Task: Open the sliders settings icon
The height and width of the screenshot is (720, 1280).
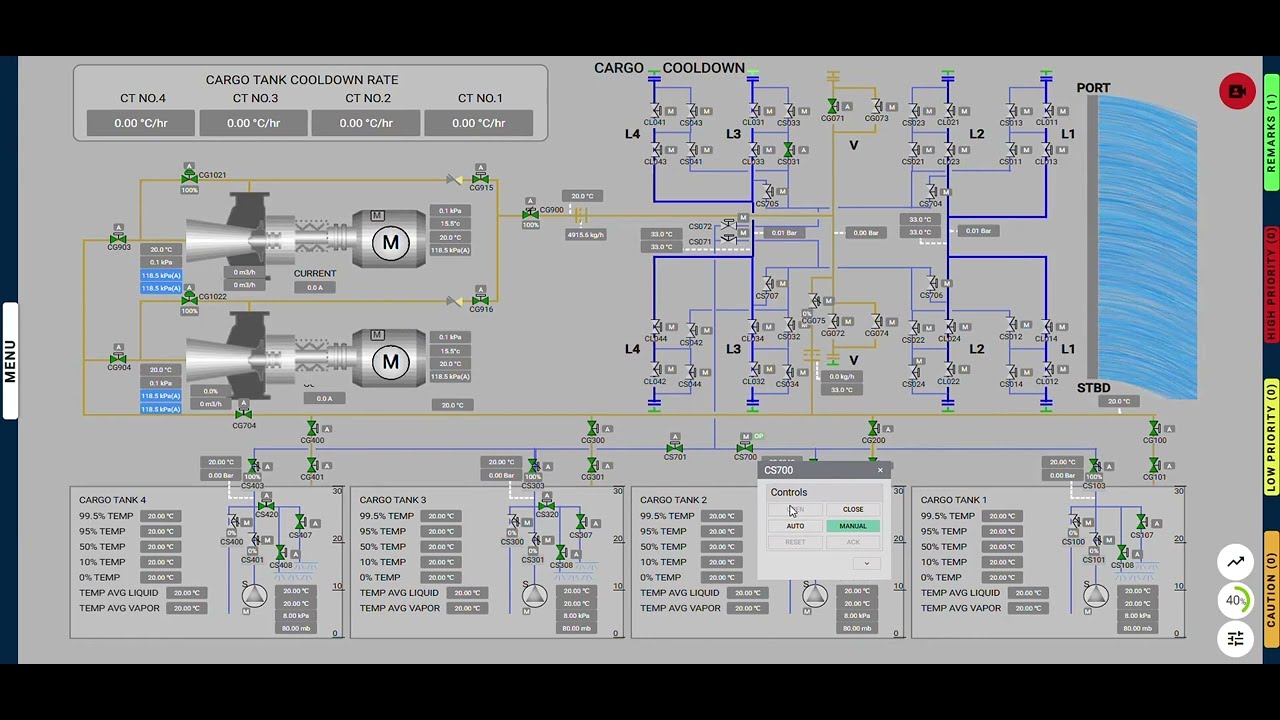Action: point(1236,638)
